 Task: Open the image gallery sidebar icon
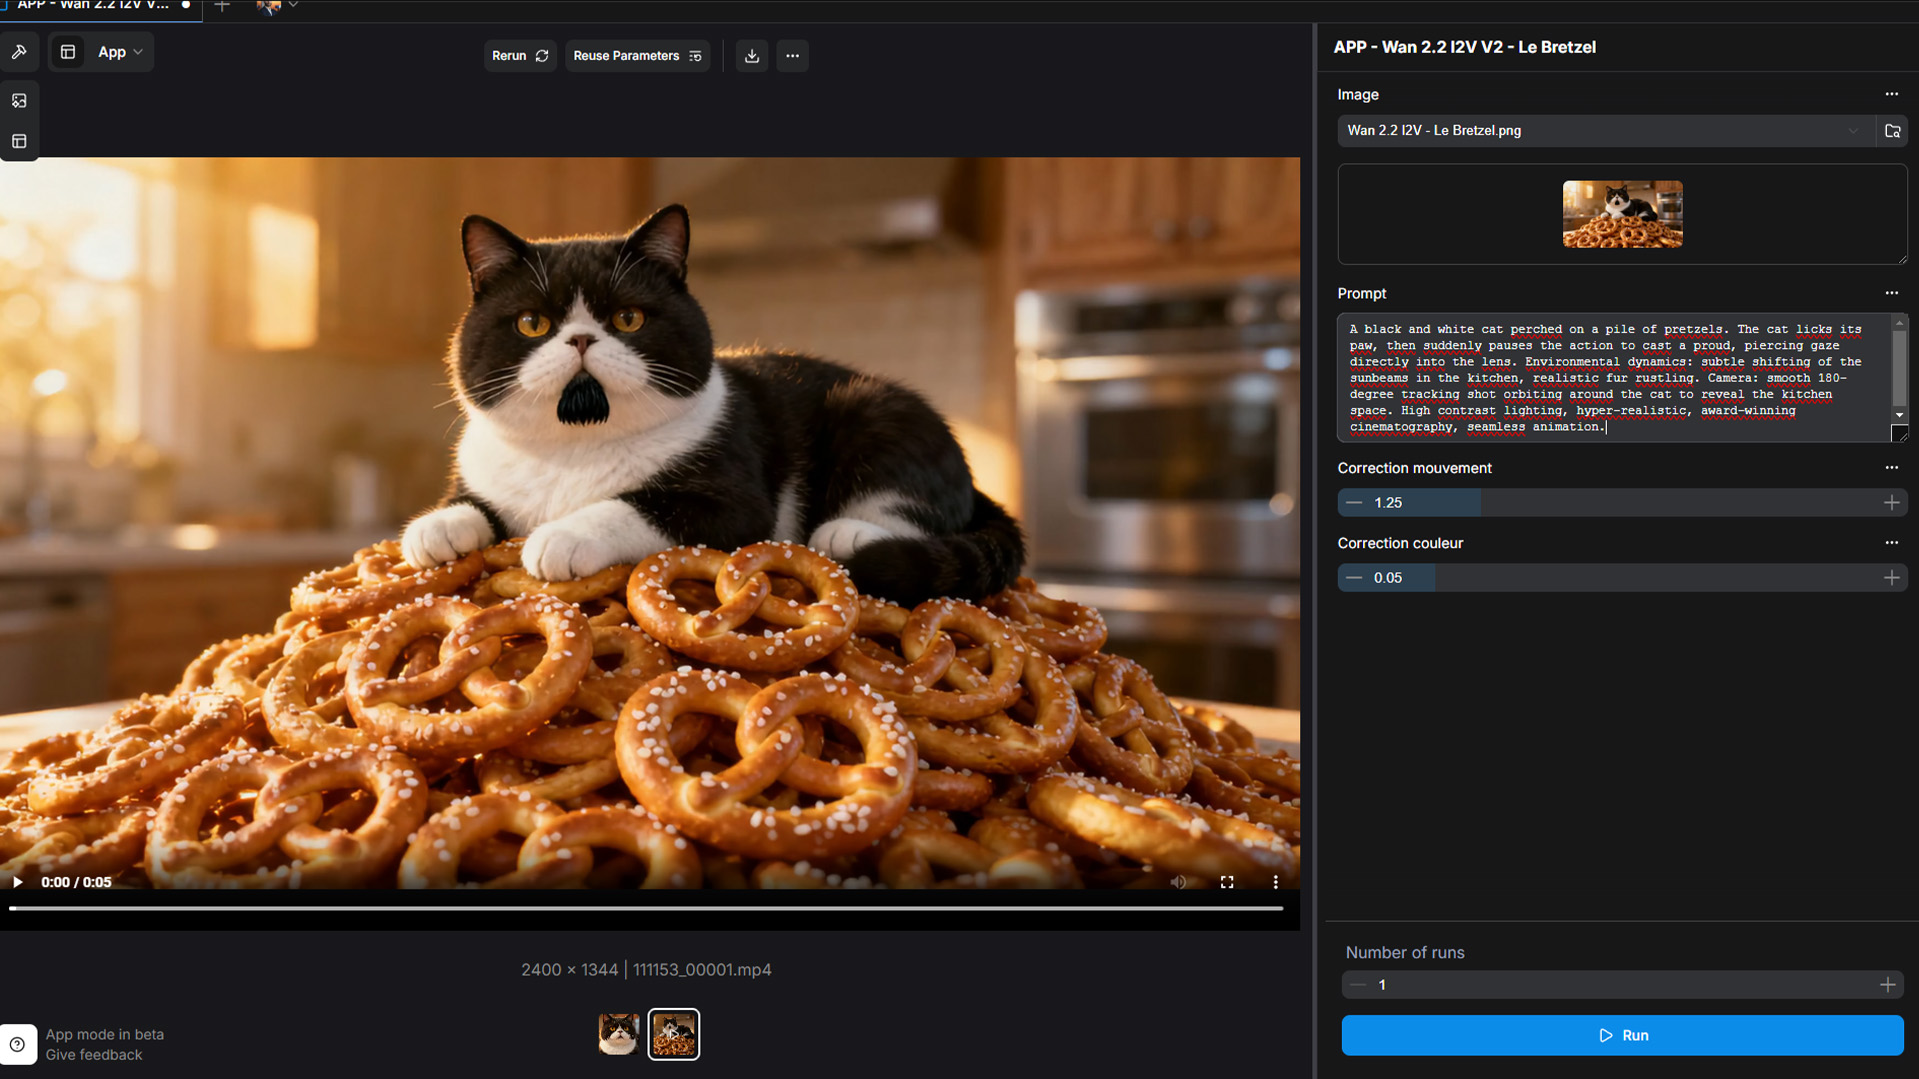19,101
